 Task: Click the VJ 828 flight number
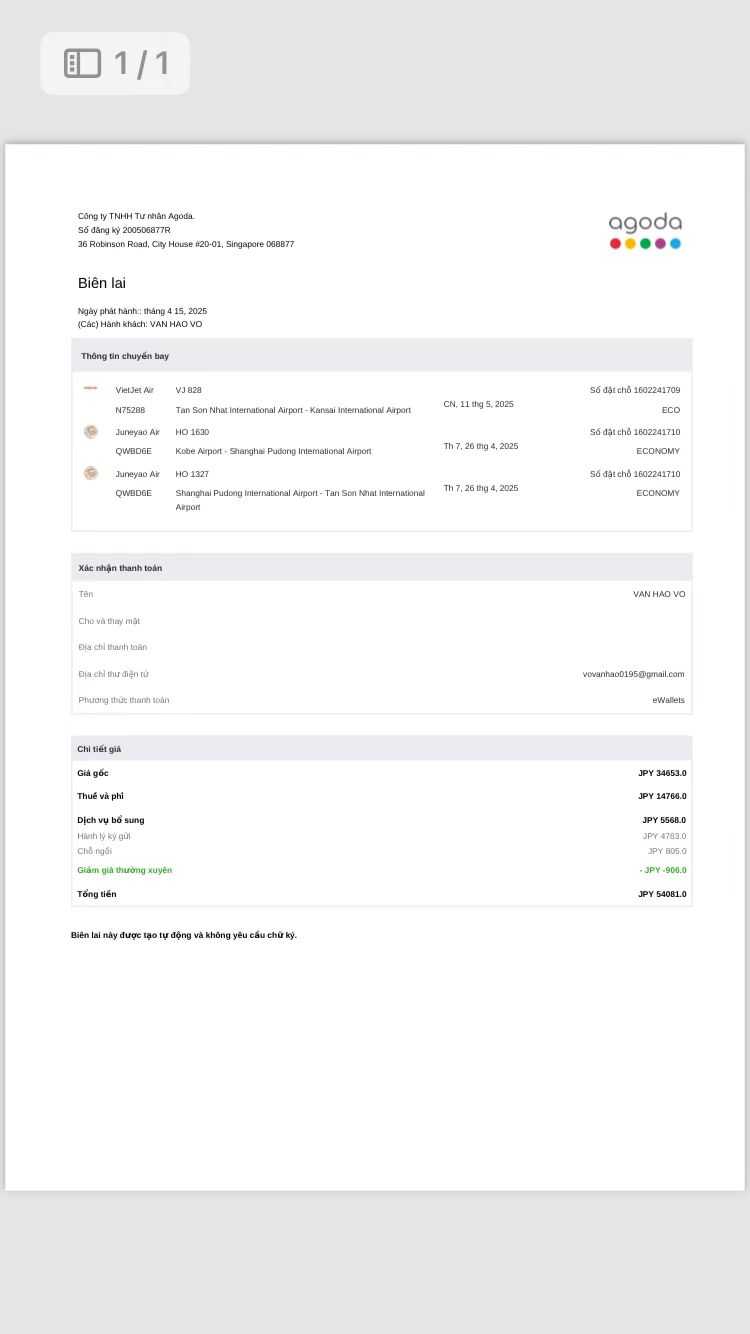188,390
